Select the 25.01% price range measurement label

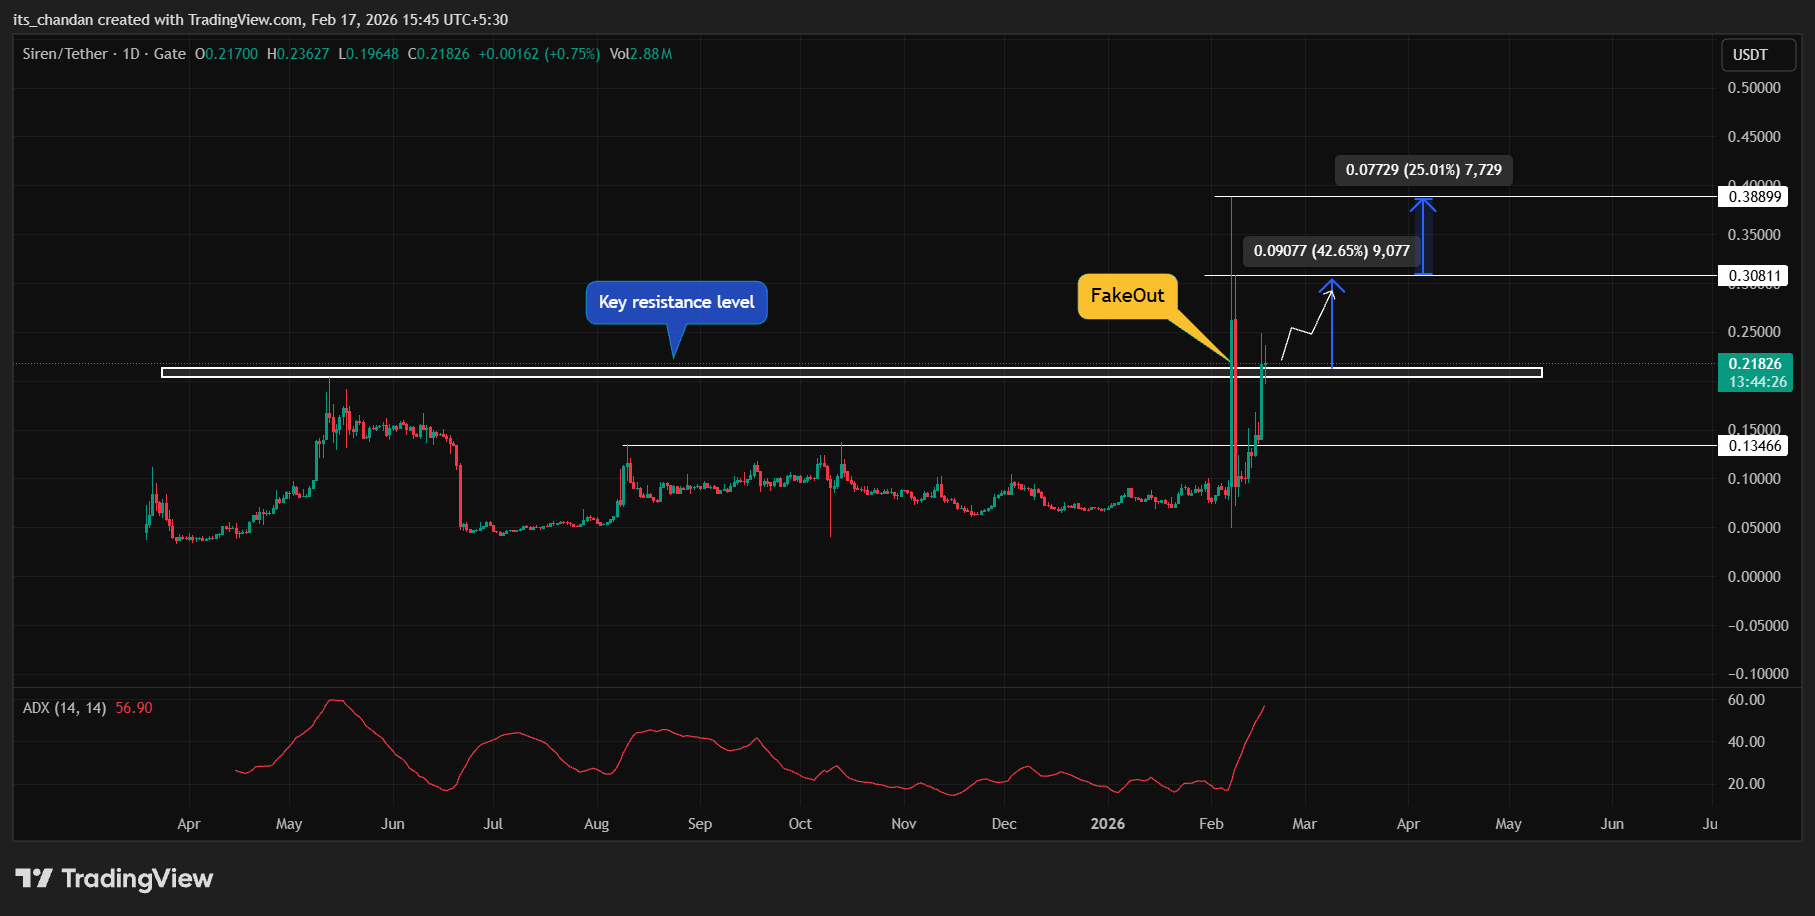pyautogui.click(x=1423, y=170)
